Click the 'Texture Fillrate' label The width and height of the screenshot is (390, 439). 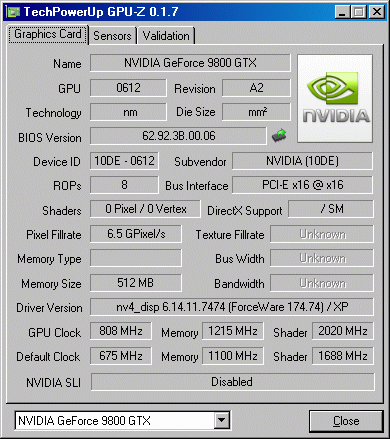(x=230, y=235)
